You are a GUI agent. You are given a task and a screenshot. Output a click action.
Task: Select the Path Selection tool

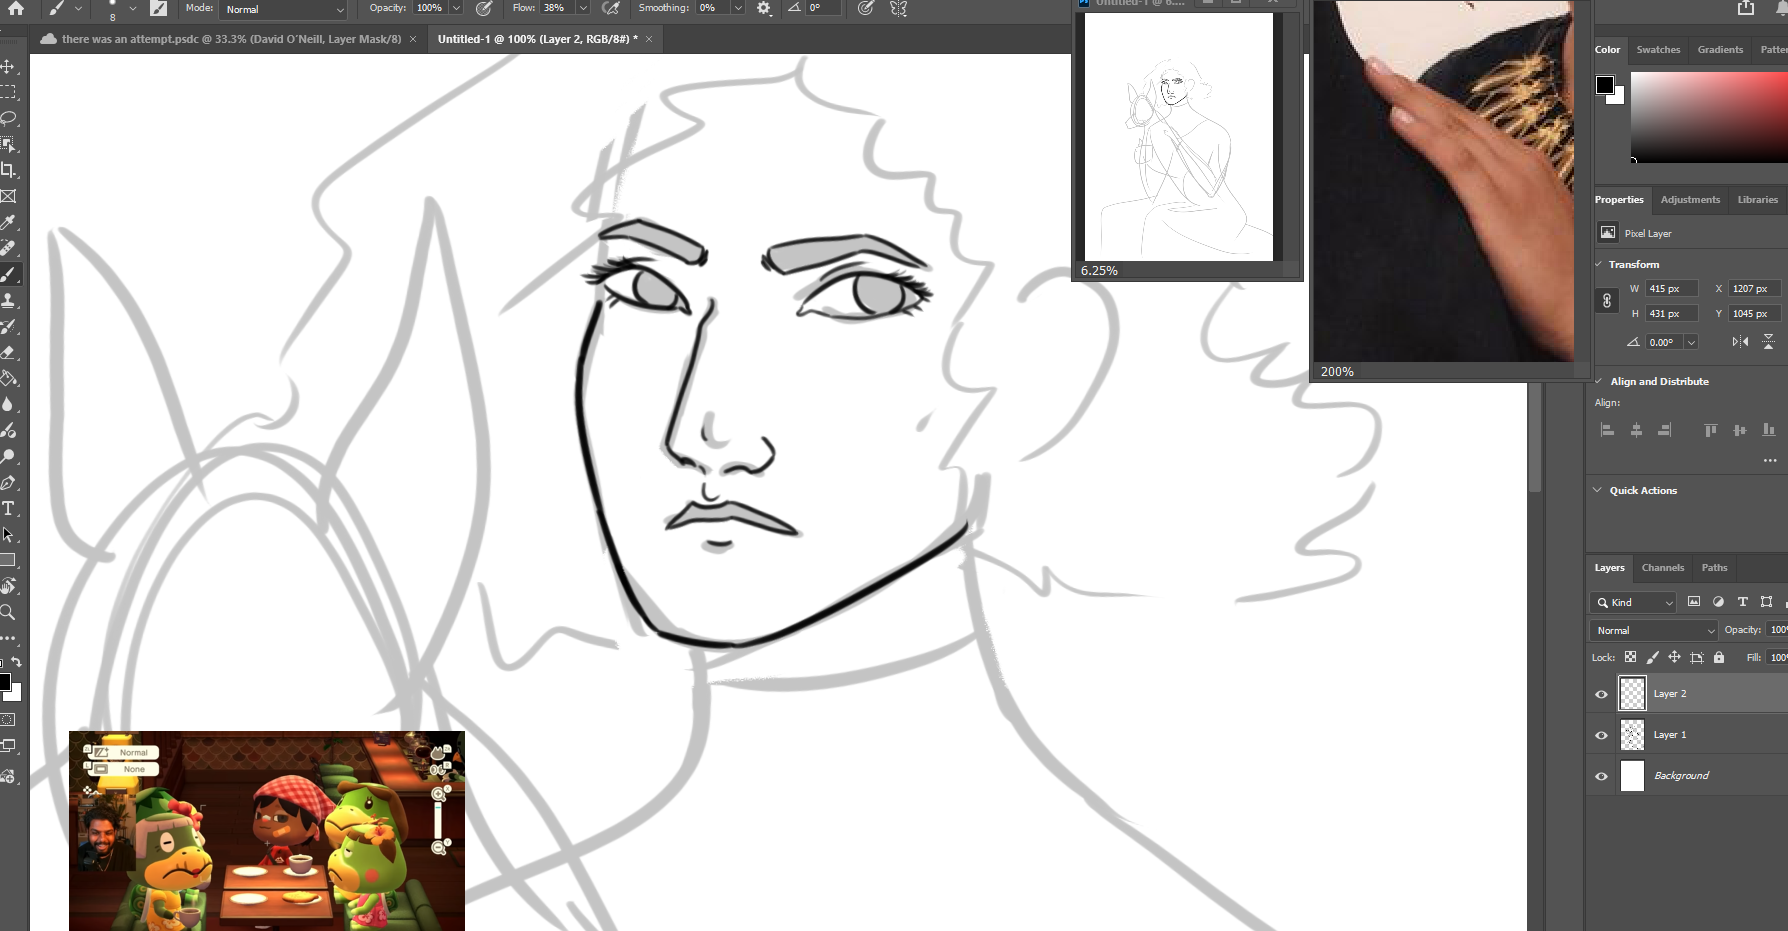tap(8, 534)
